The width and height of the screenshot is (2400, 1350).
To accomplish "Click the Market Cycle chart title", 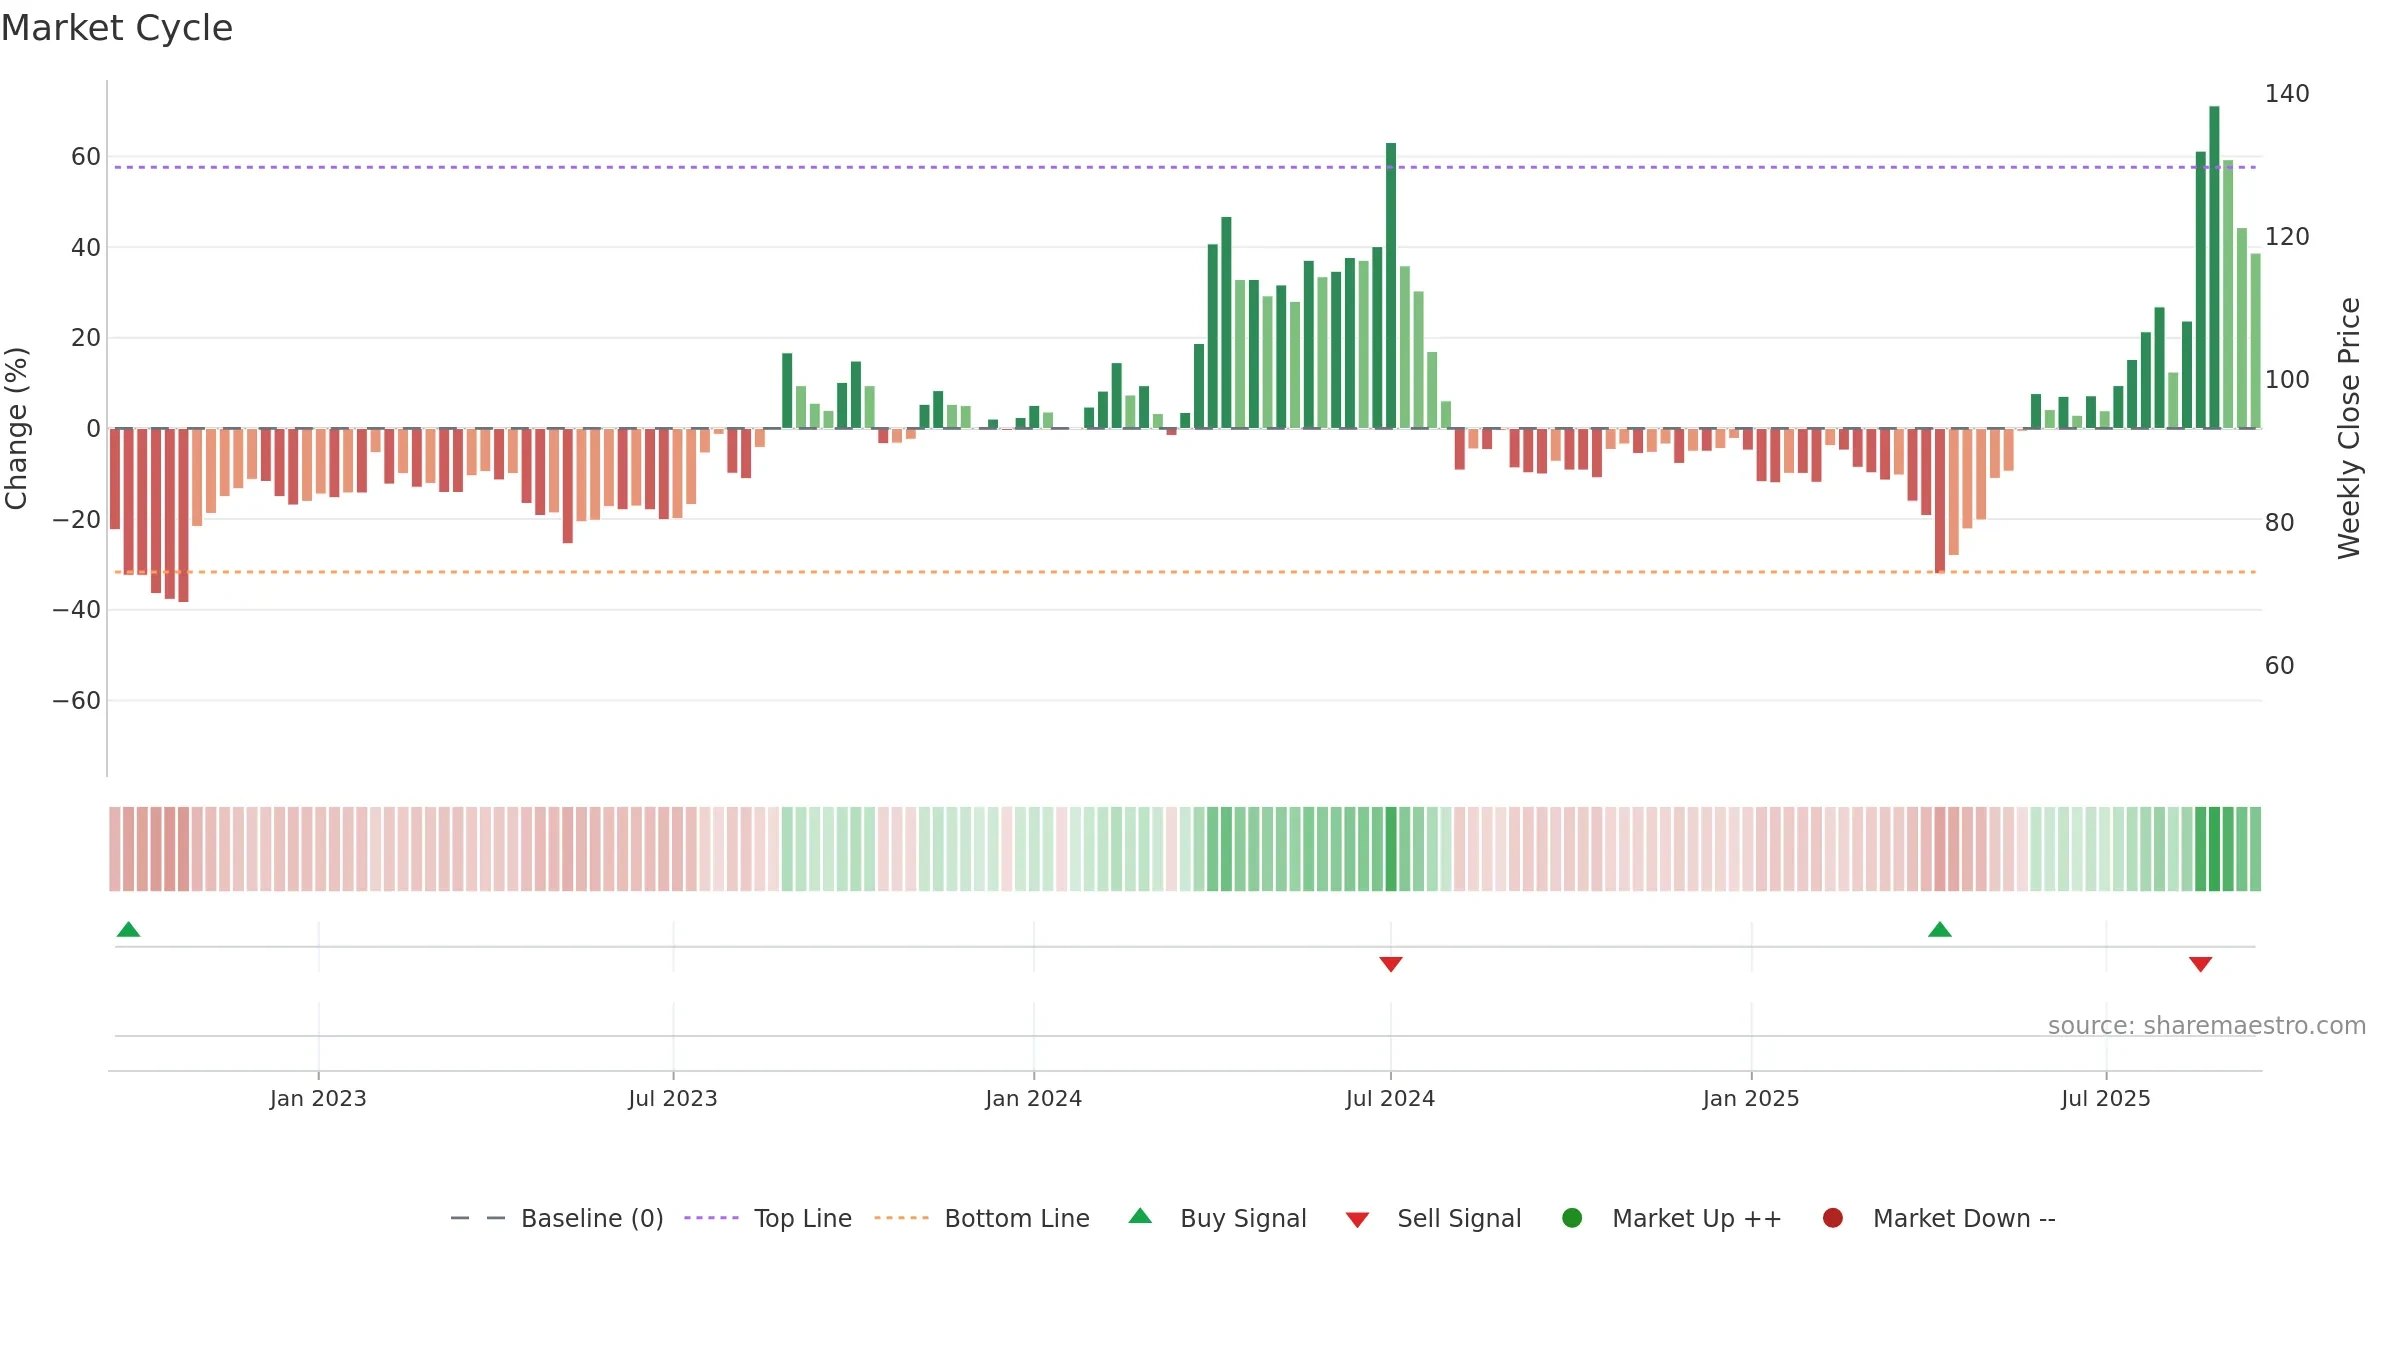I will [x=117, y=28].
